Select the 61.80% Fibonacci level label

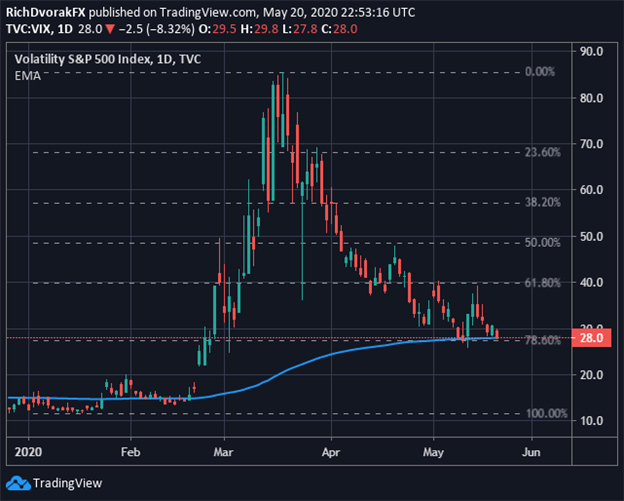pyautogui.click(x=542, y=283)
